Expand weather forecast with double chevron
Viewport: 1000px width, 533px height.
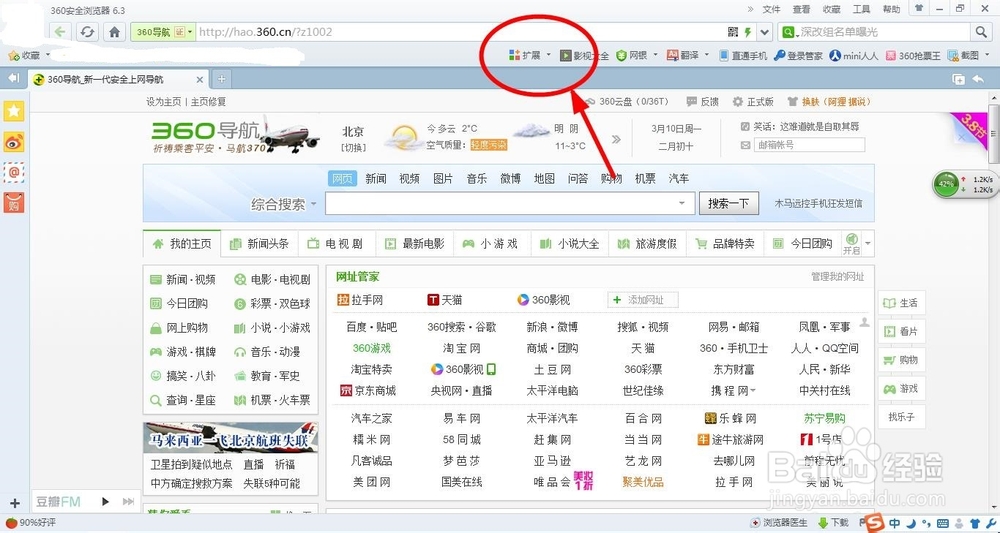tap(615, 139)
